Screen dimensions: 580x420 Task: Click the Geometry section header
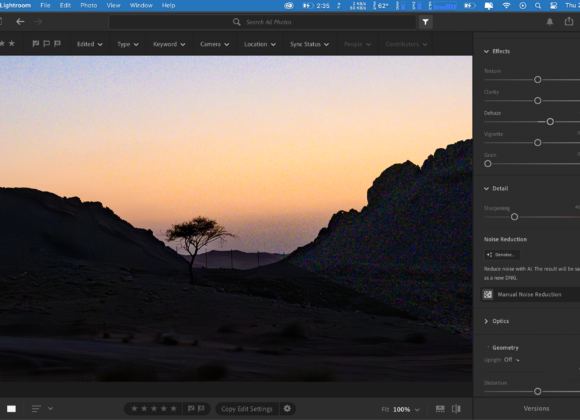505,347
